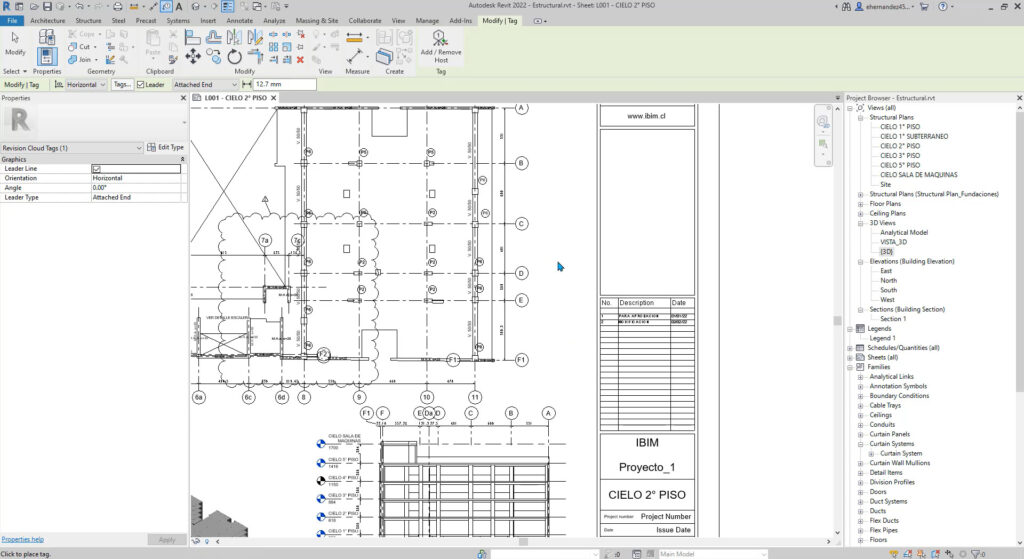Open the Properties help link
Screen dimensions: 1024x559
(x=22, y=539)
